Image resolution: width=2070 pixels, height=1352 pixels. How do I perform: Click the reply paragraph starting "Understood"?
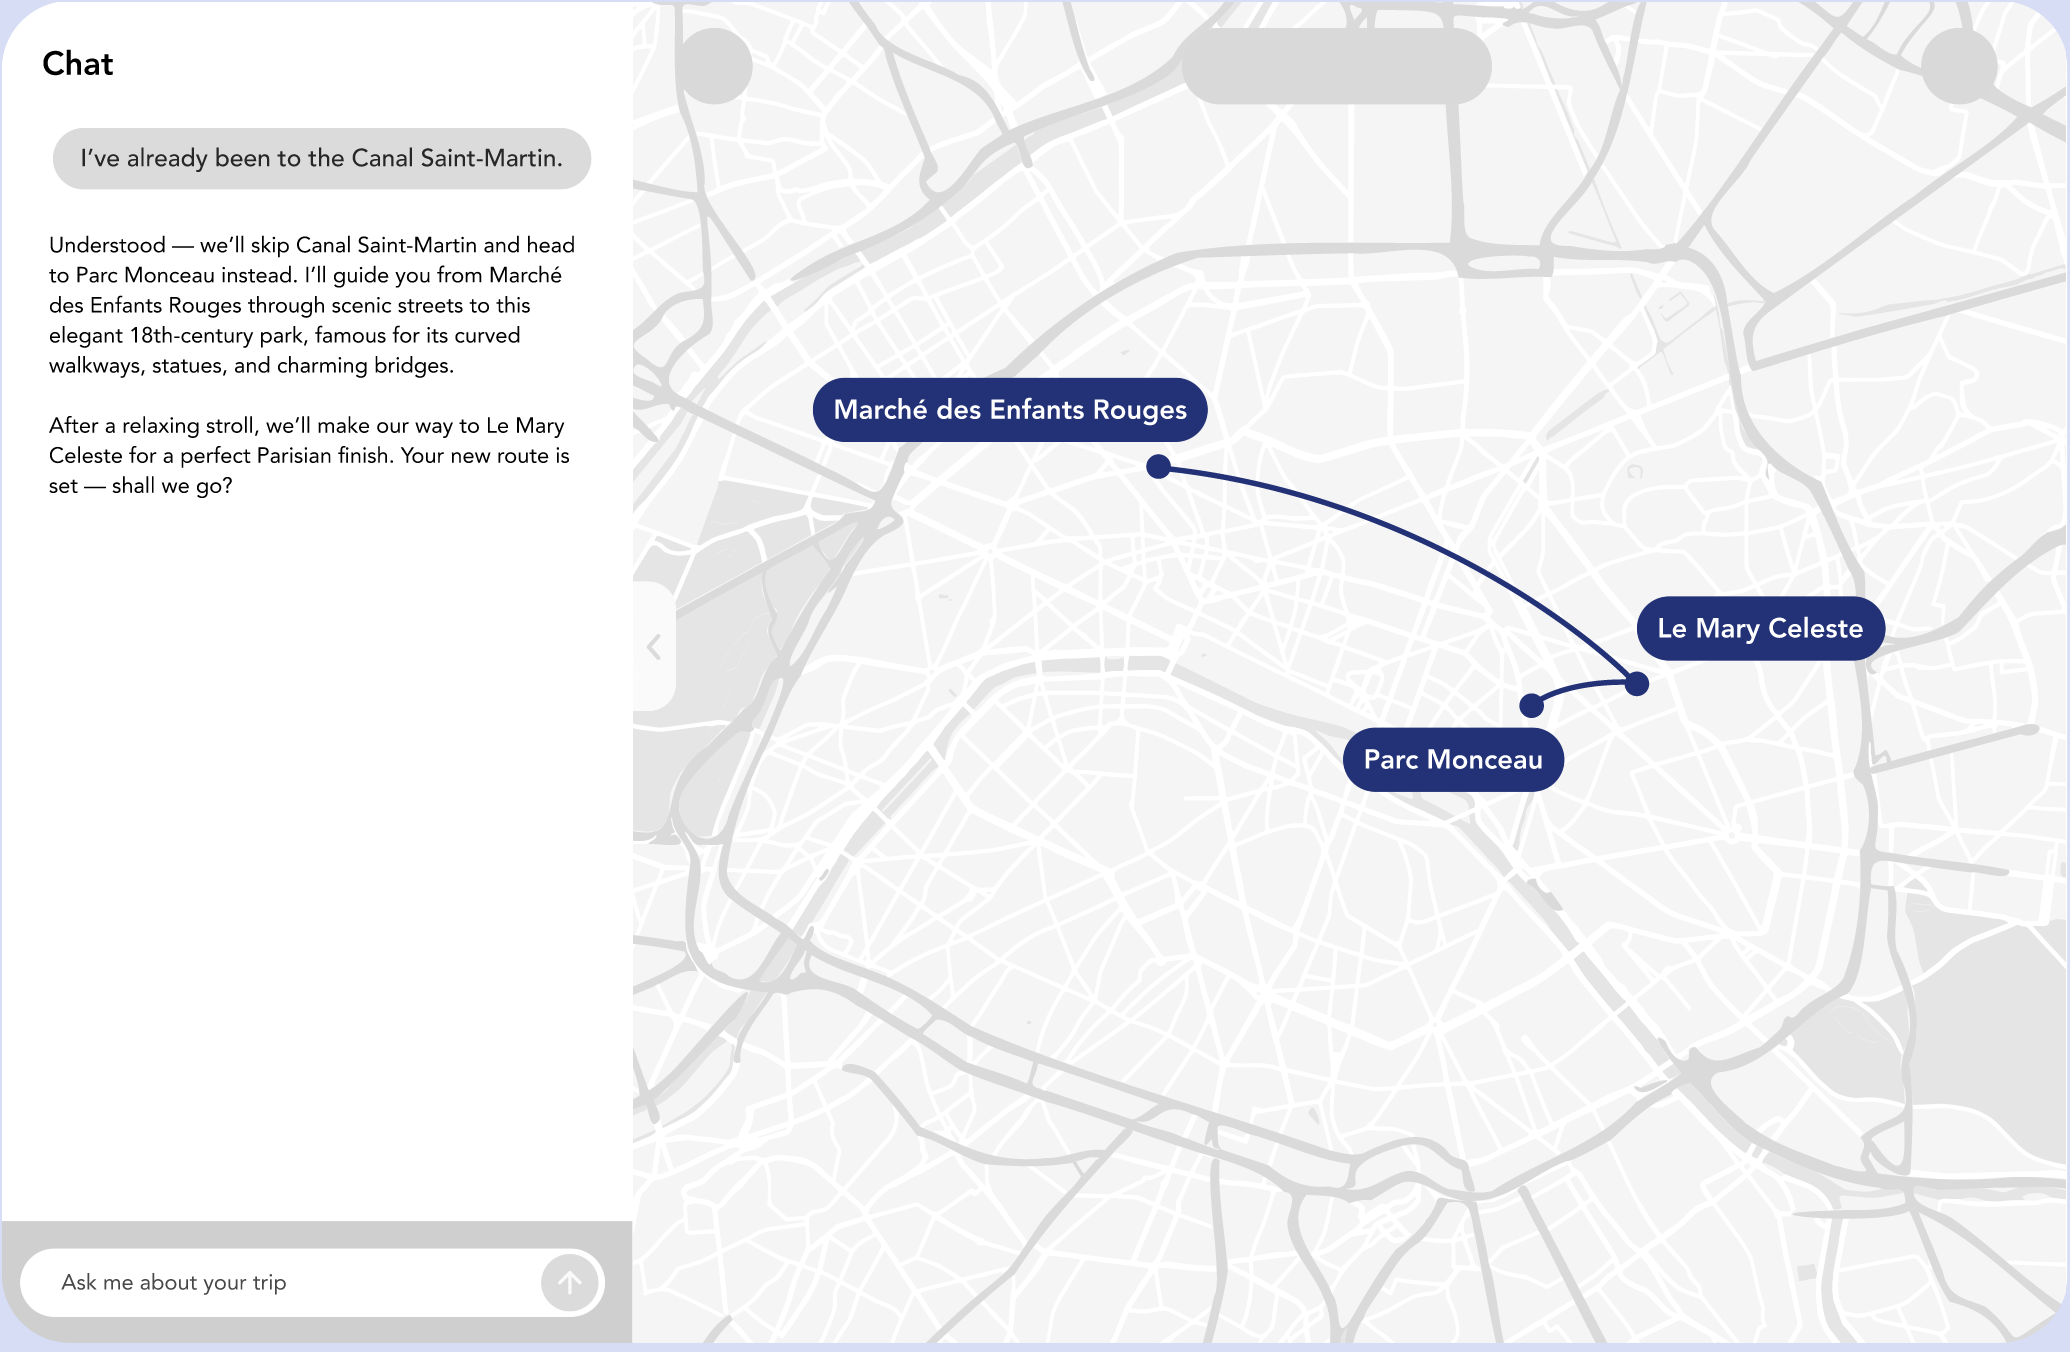click(312, 305)
